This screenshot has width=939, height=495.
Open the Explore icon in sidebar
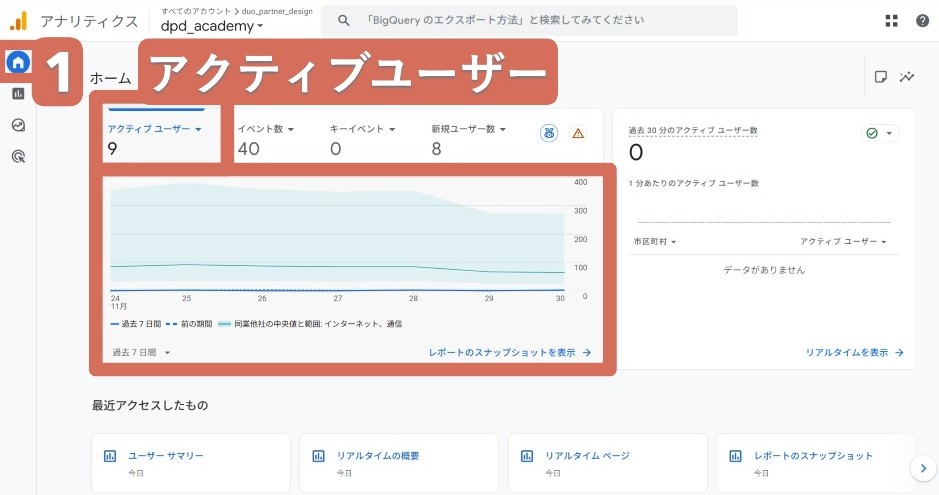tap(18, 125)
